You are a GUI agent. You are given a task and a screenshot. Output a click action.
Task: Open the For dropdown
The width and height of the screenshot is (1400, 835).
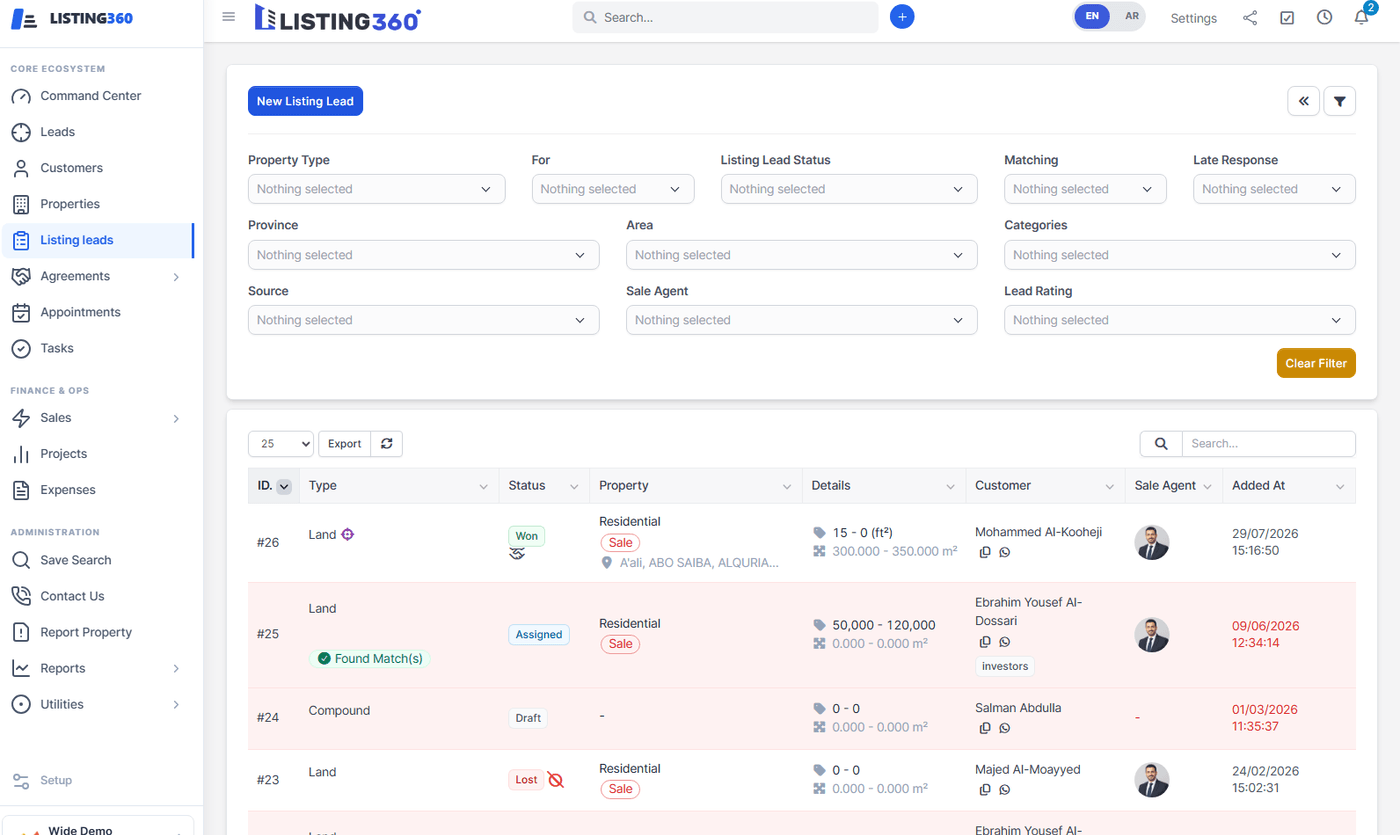tap(613, 189)
